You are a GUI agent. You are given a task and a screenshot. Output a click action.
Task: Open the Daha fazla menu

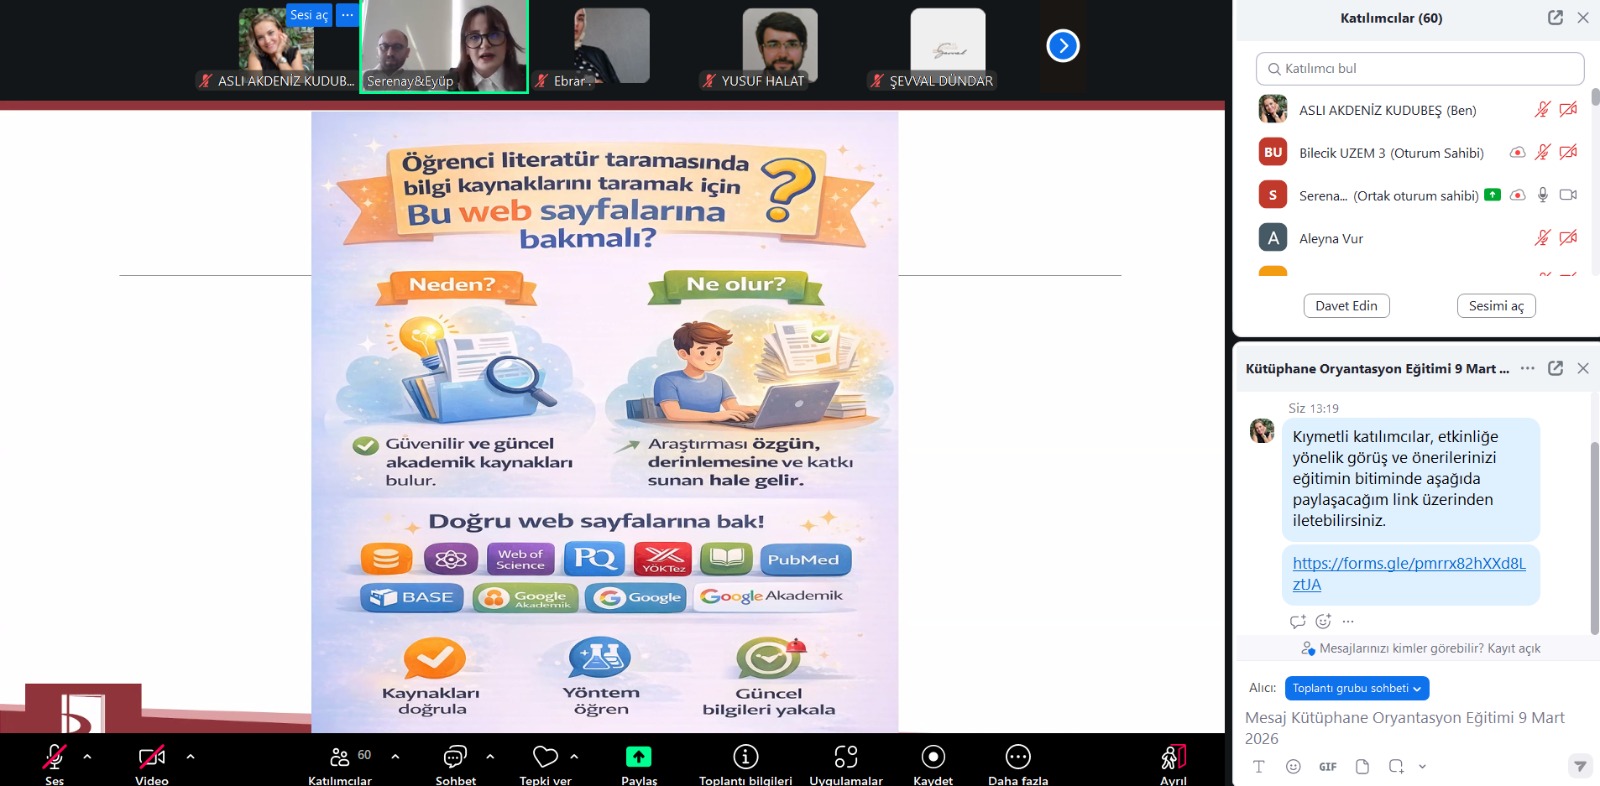point(1017,757)
